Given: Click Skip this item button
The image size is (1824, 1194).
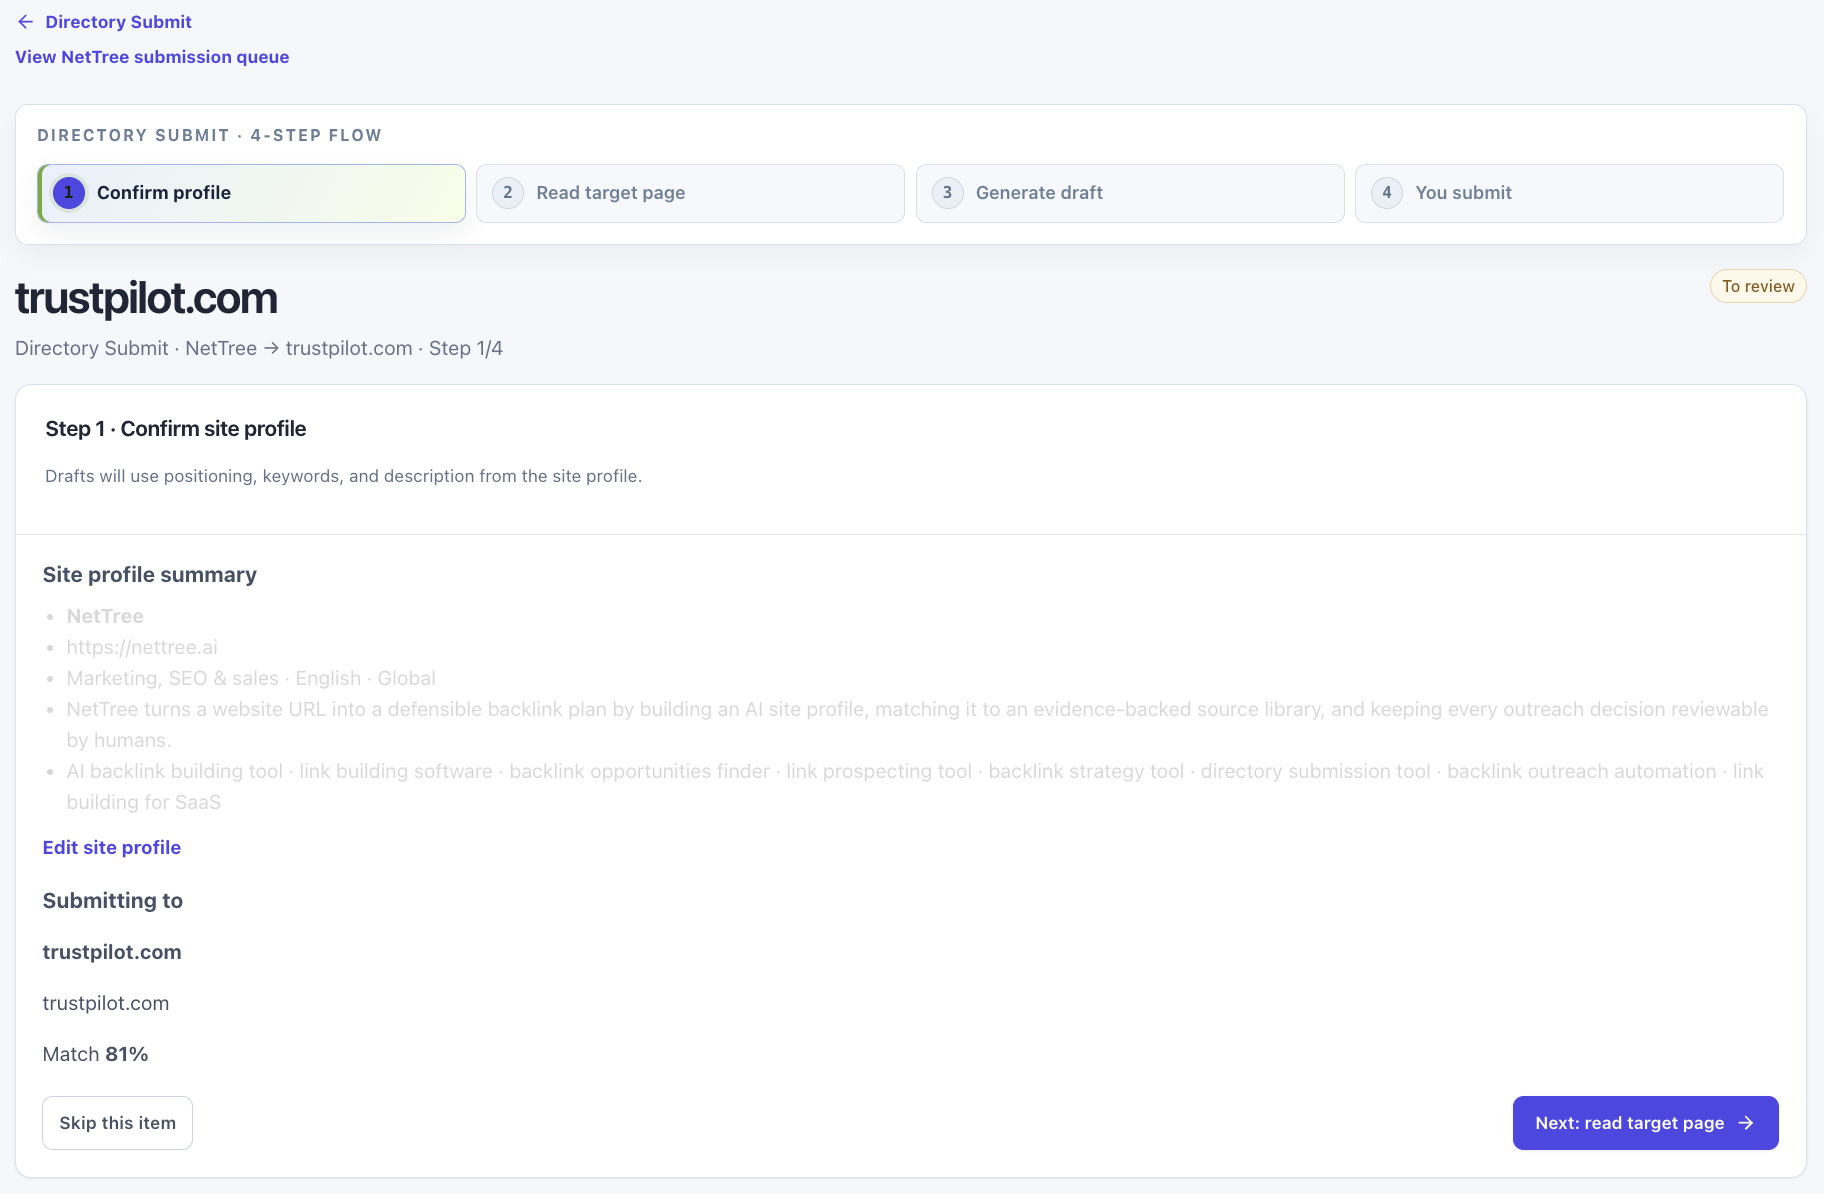Looking at the screenshot, I should click(x=117, y=1123).
